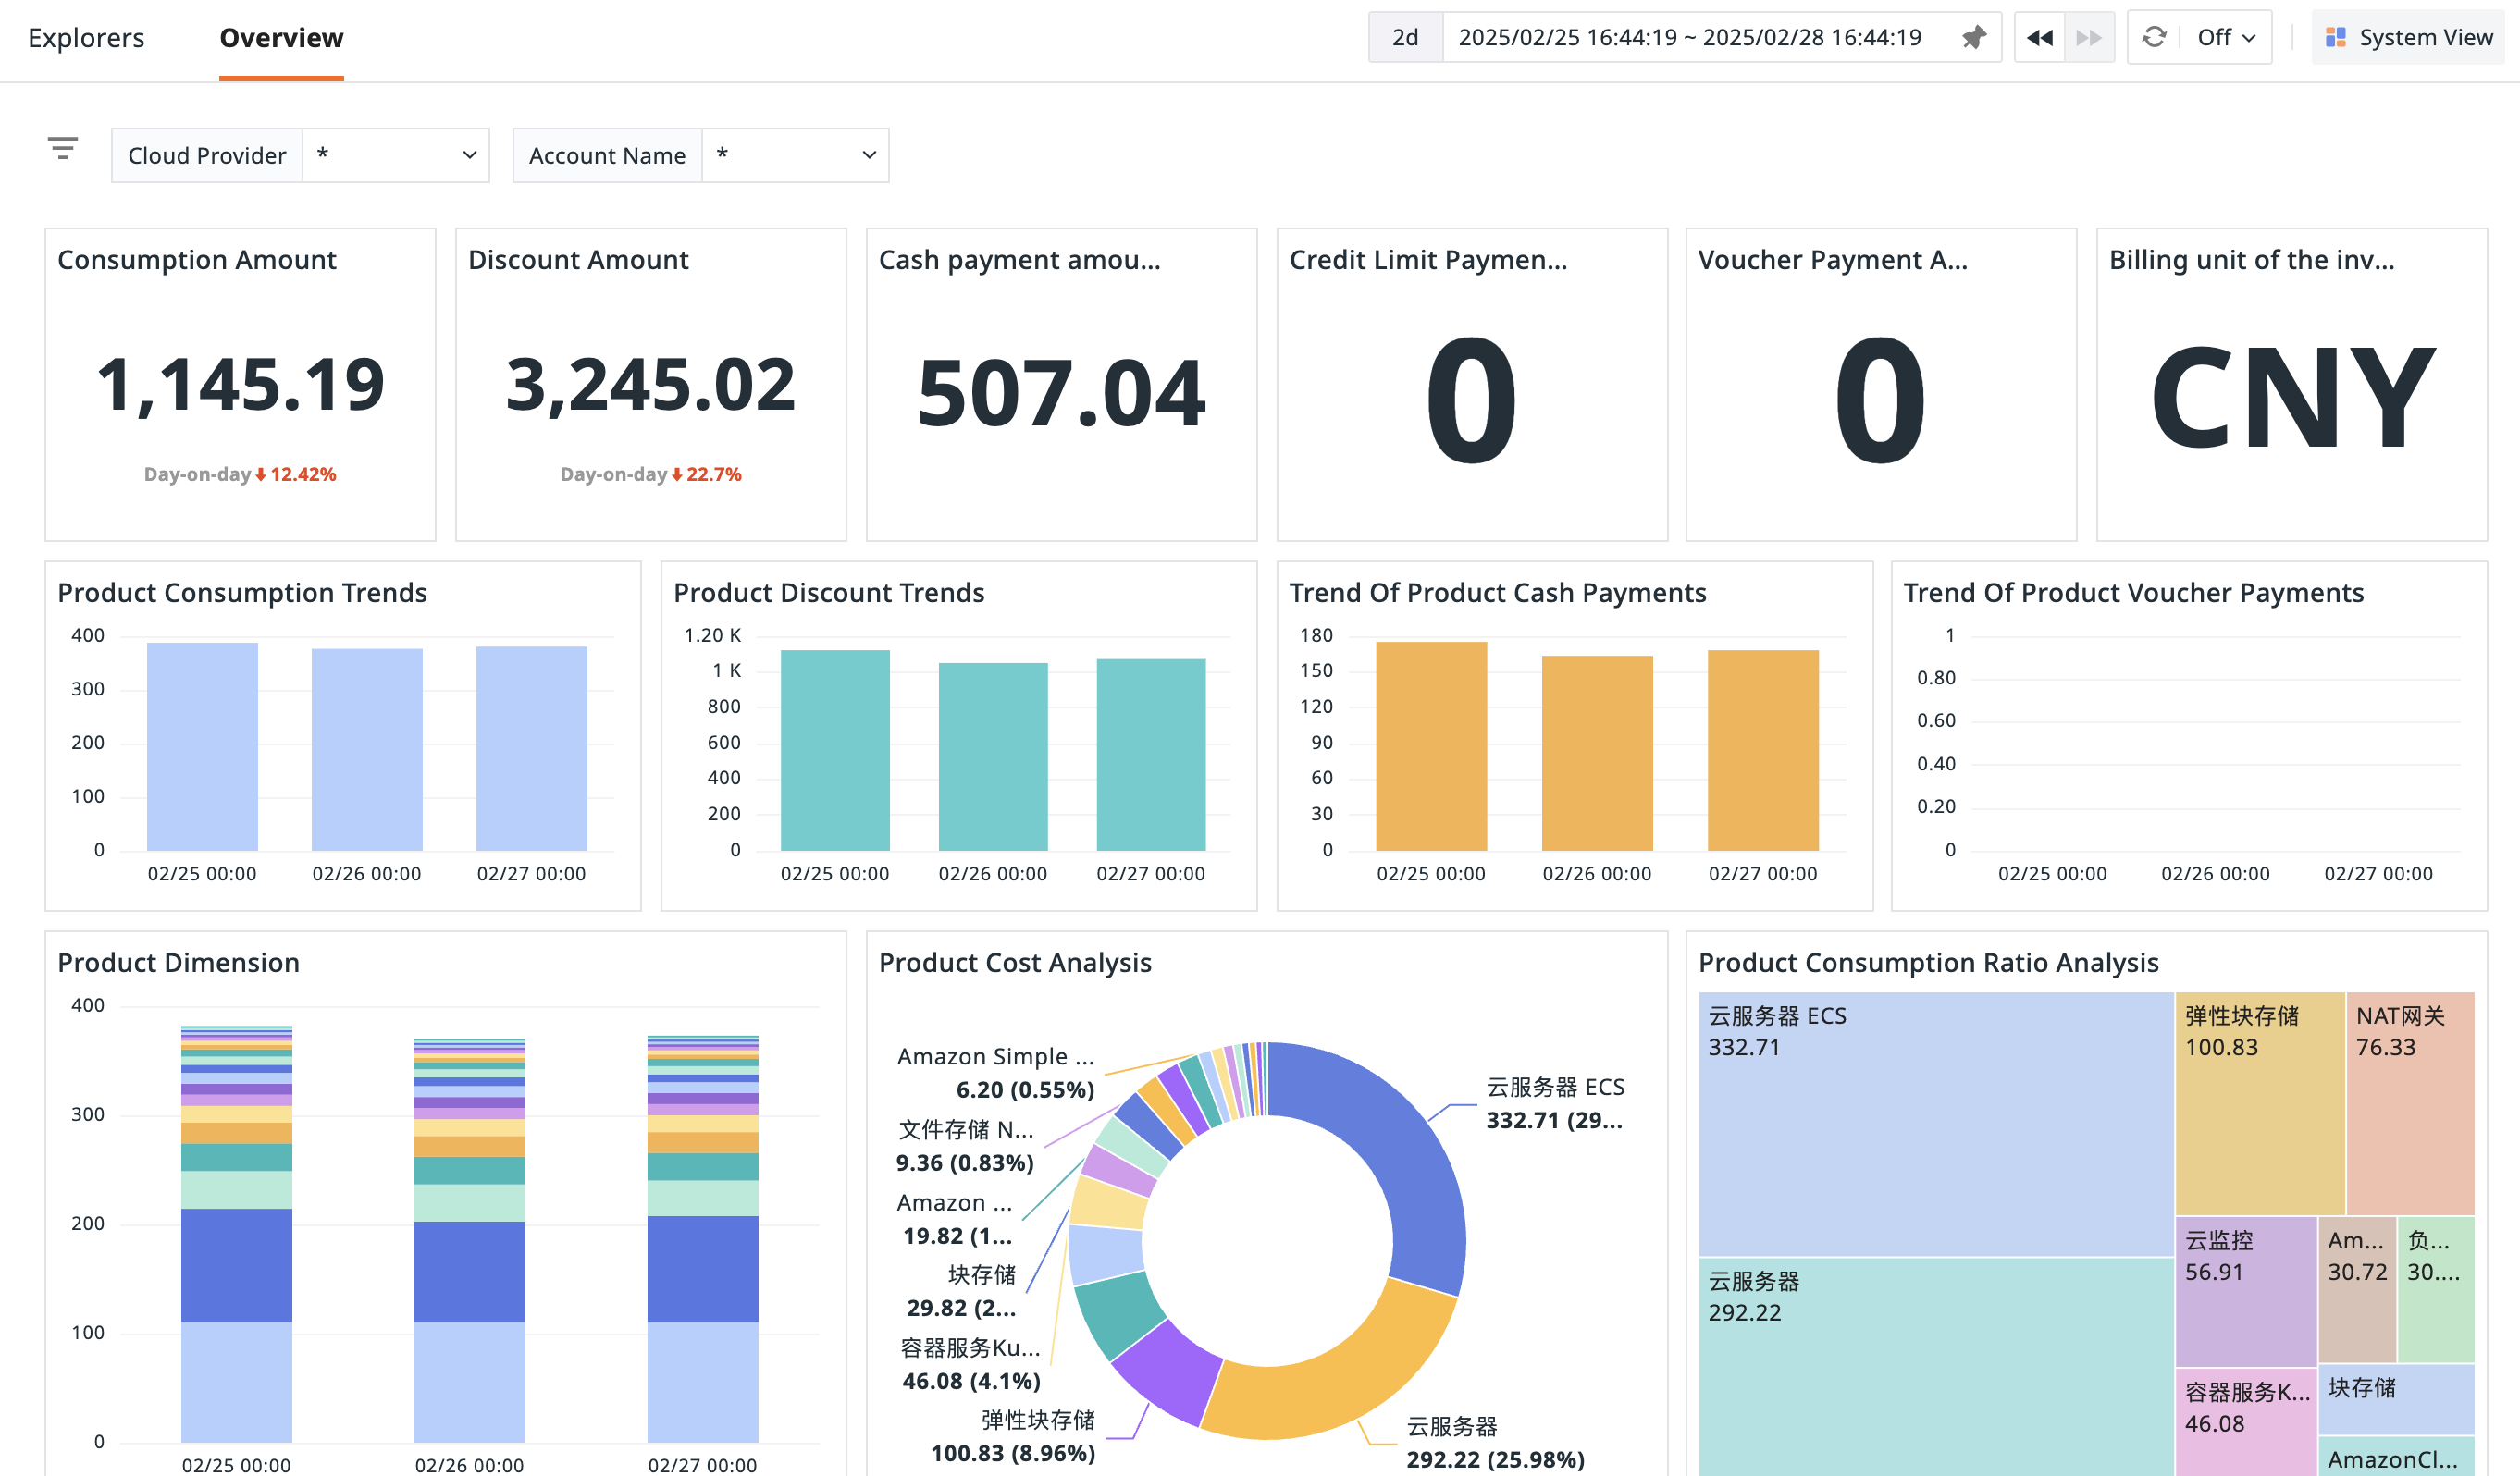Click the Product Consumption Trends 02/25 bar
Image resolution: width=2520 pixels, height=1476 pixels.
click(202, 746)
